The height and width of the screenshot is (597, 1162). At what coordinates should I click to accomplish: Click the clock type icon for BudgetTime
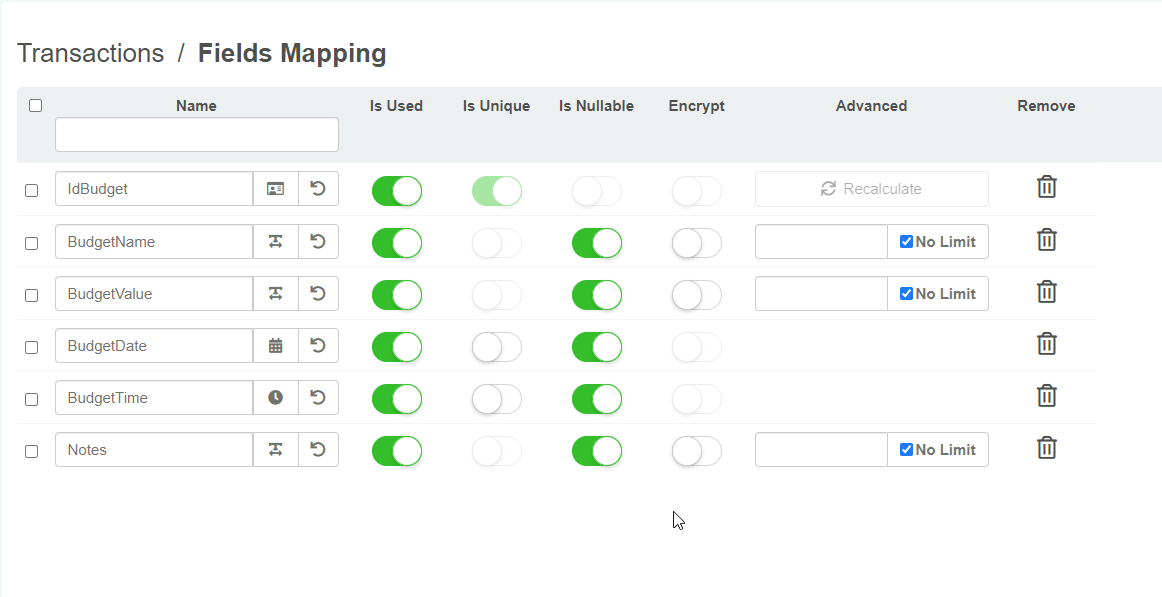pyautogui.click(x=275, y=398)
